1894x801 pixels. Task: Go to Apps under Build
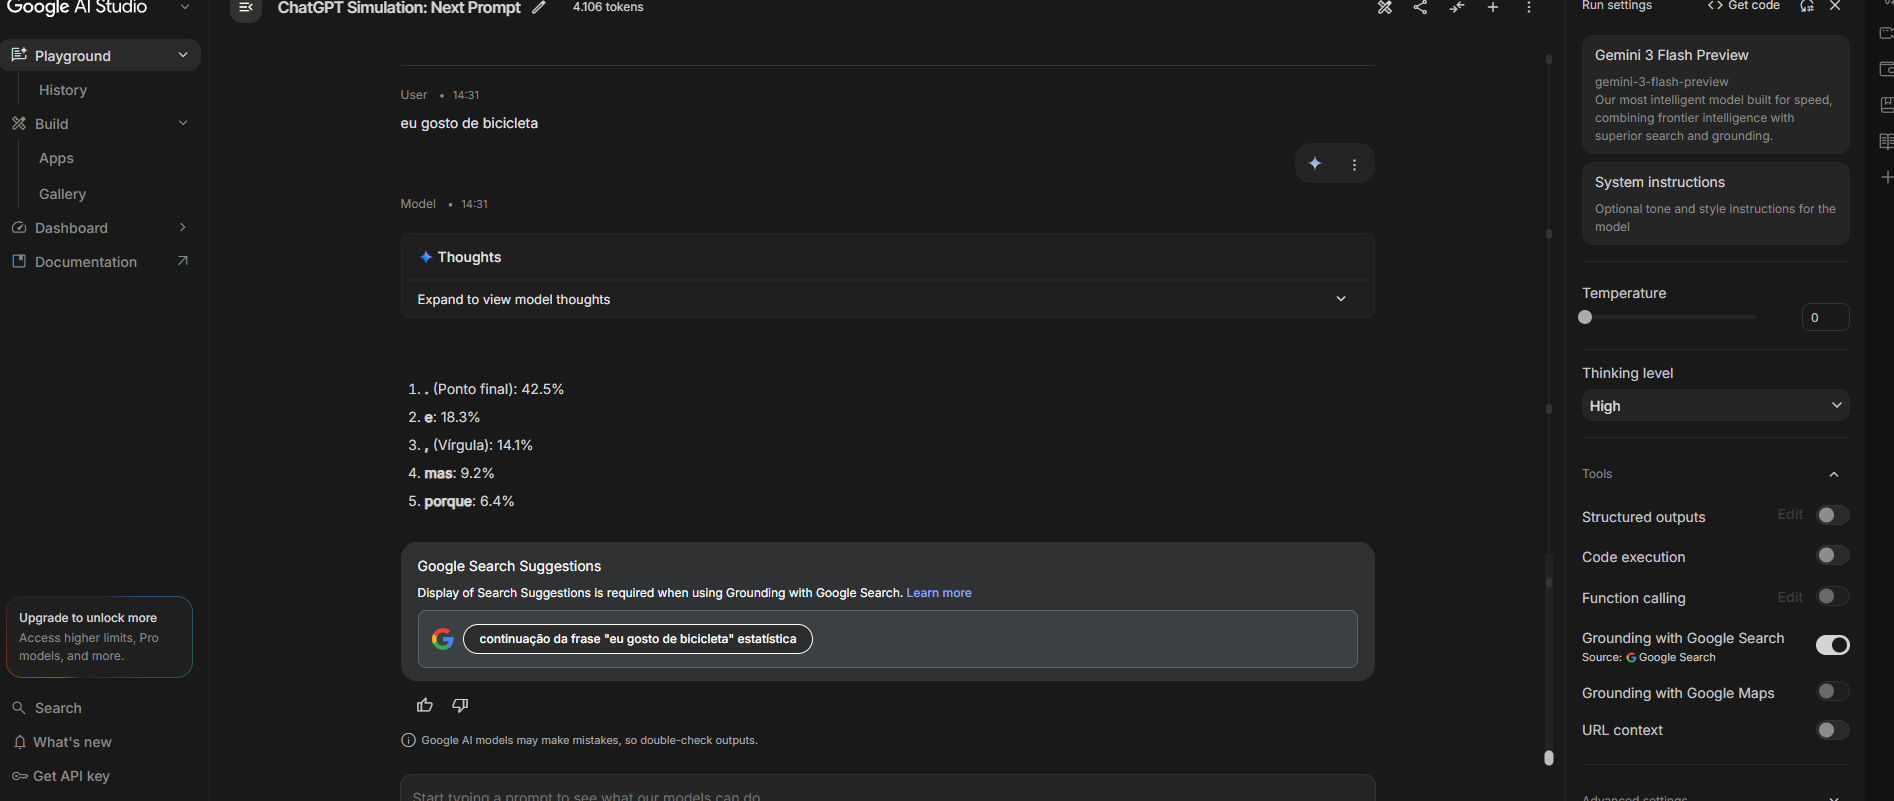pyautogui.click(x=57, y=158)
